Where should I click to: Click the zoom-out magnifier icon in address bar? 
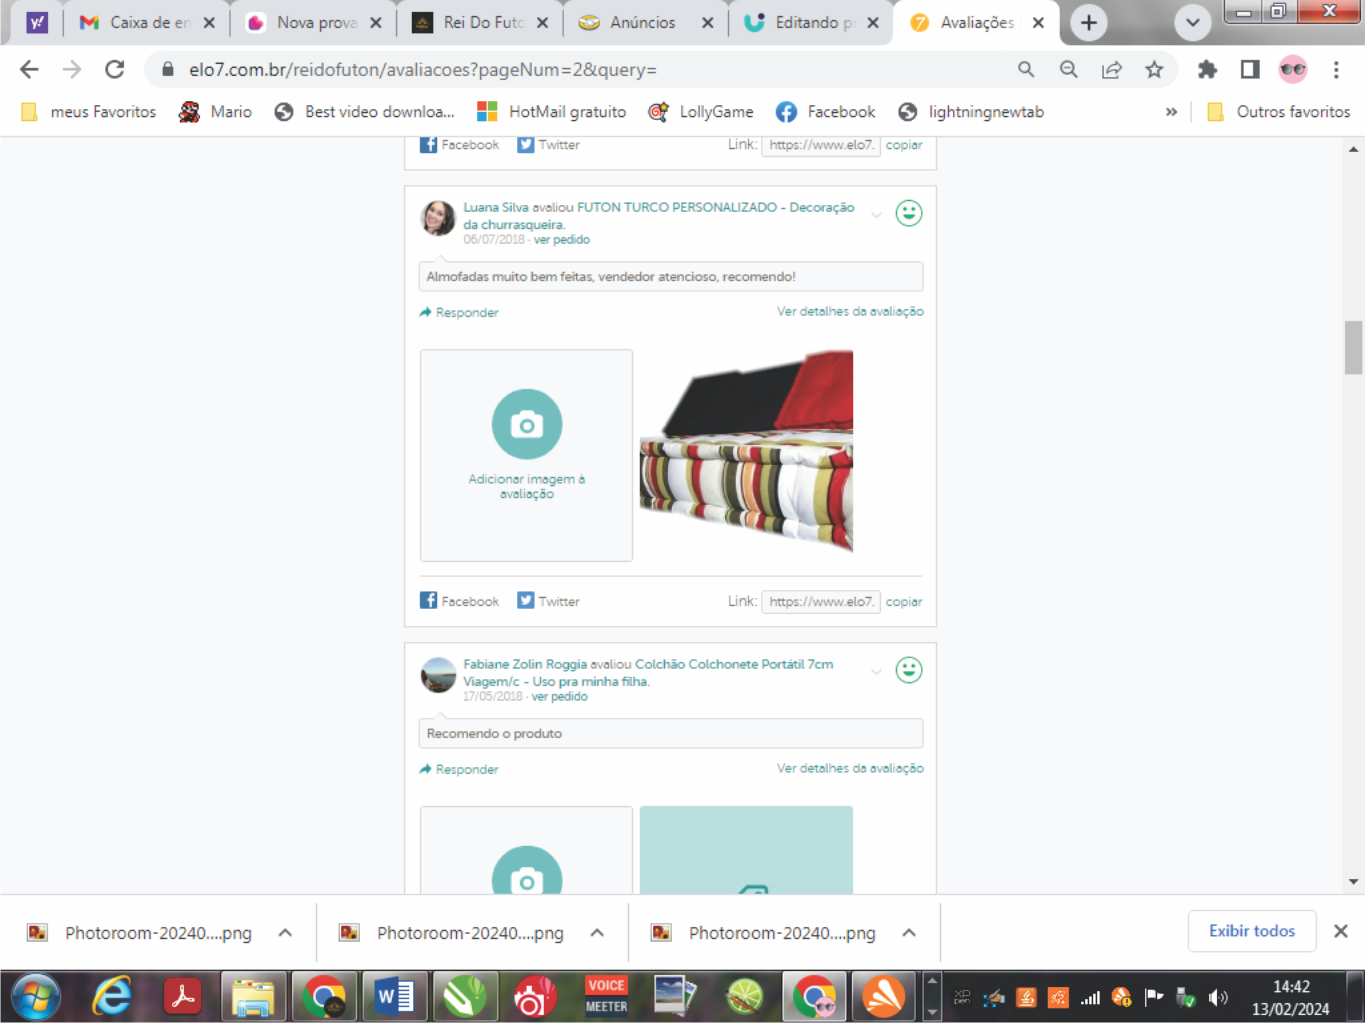tap(1069, 69)
